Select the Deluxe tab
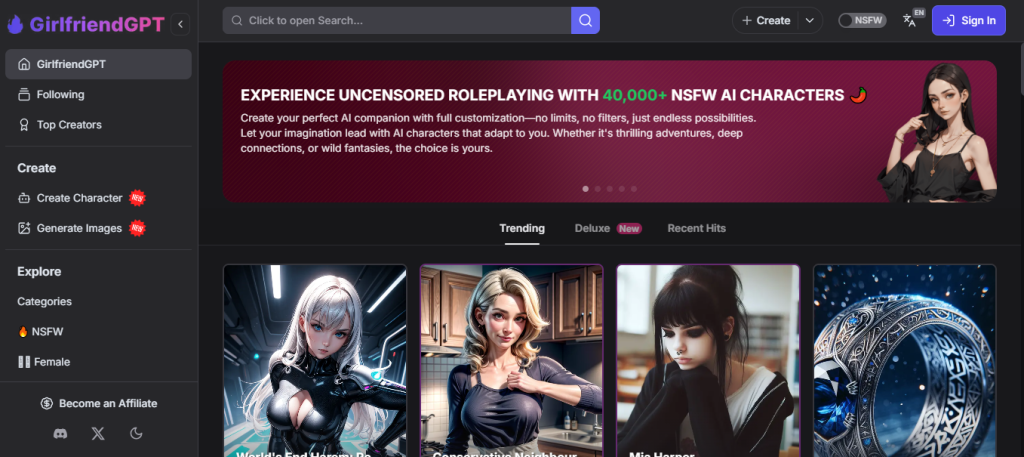1024x457 pixels. pos(607,228)
